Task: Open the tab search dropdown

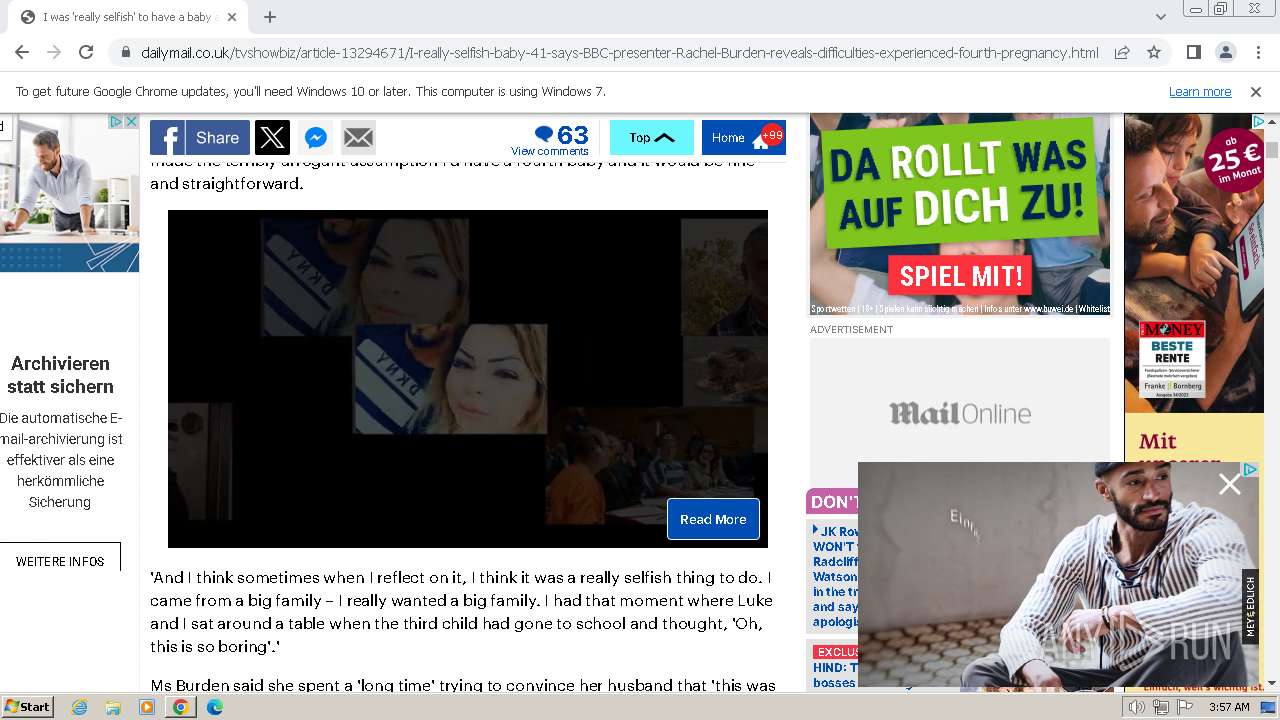Action: pos(1160,17)
